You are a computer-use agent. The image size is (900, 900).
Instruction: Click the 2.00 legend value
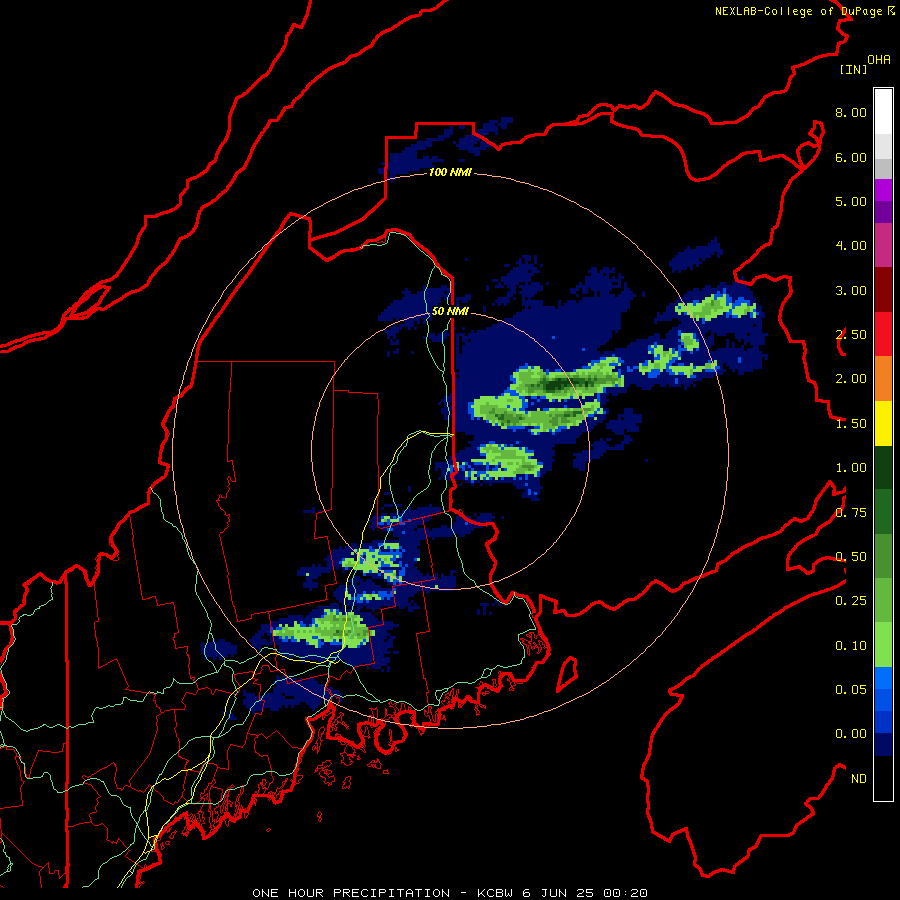click(x=851, y=379)
